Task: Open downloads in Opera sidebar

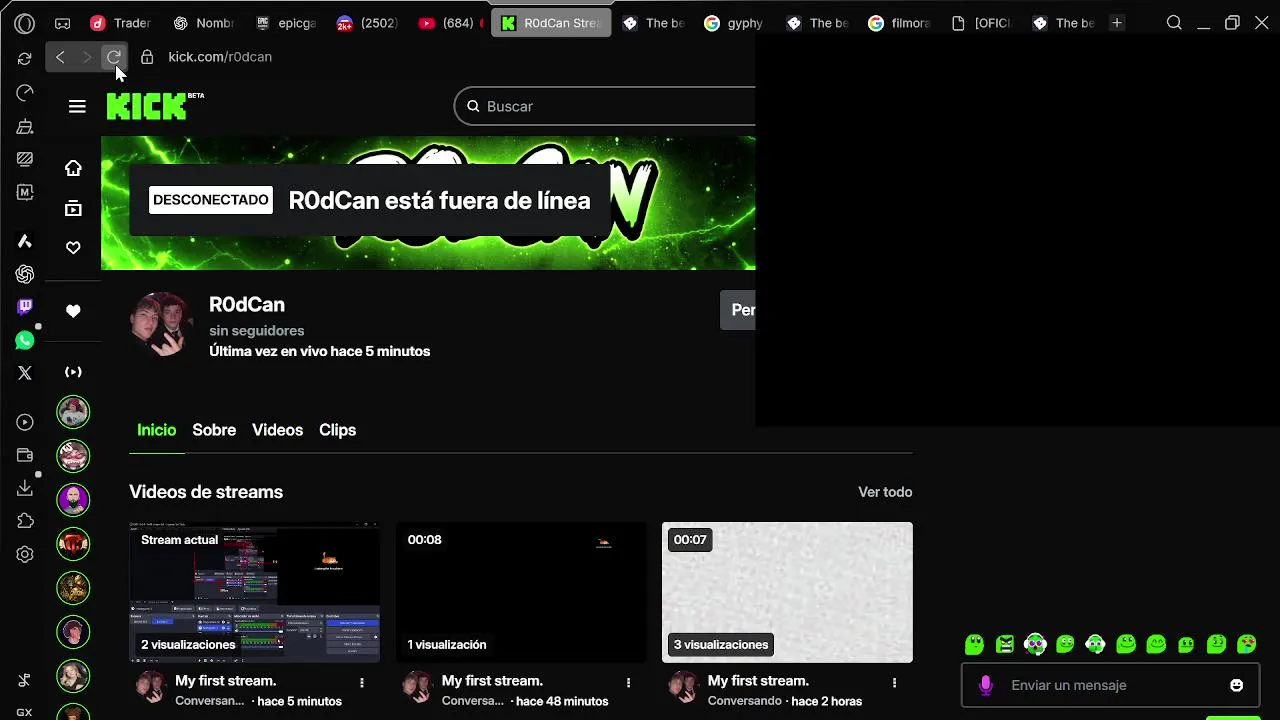Action: click(25, 488)
